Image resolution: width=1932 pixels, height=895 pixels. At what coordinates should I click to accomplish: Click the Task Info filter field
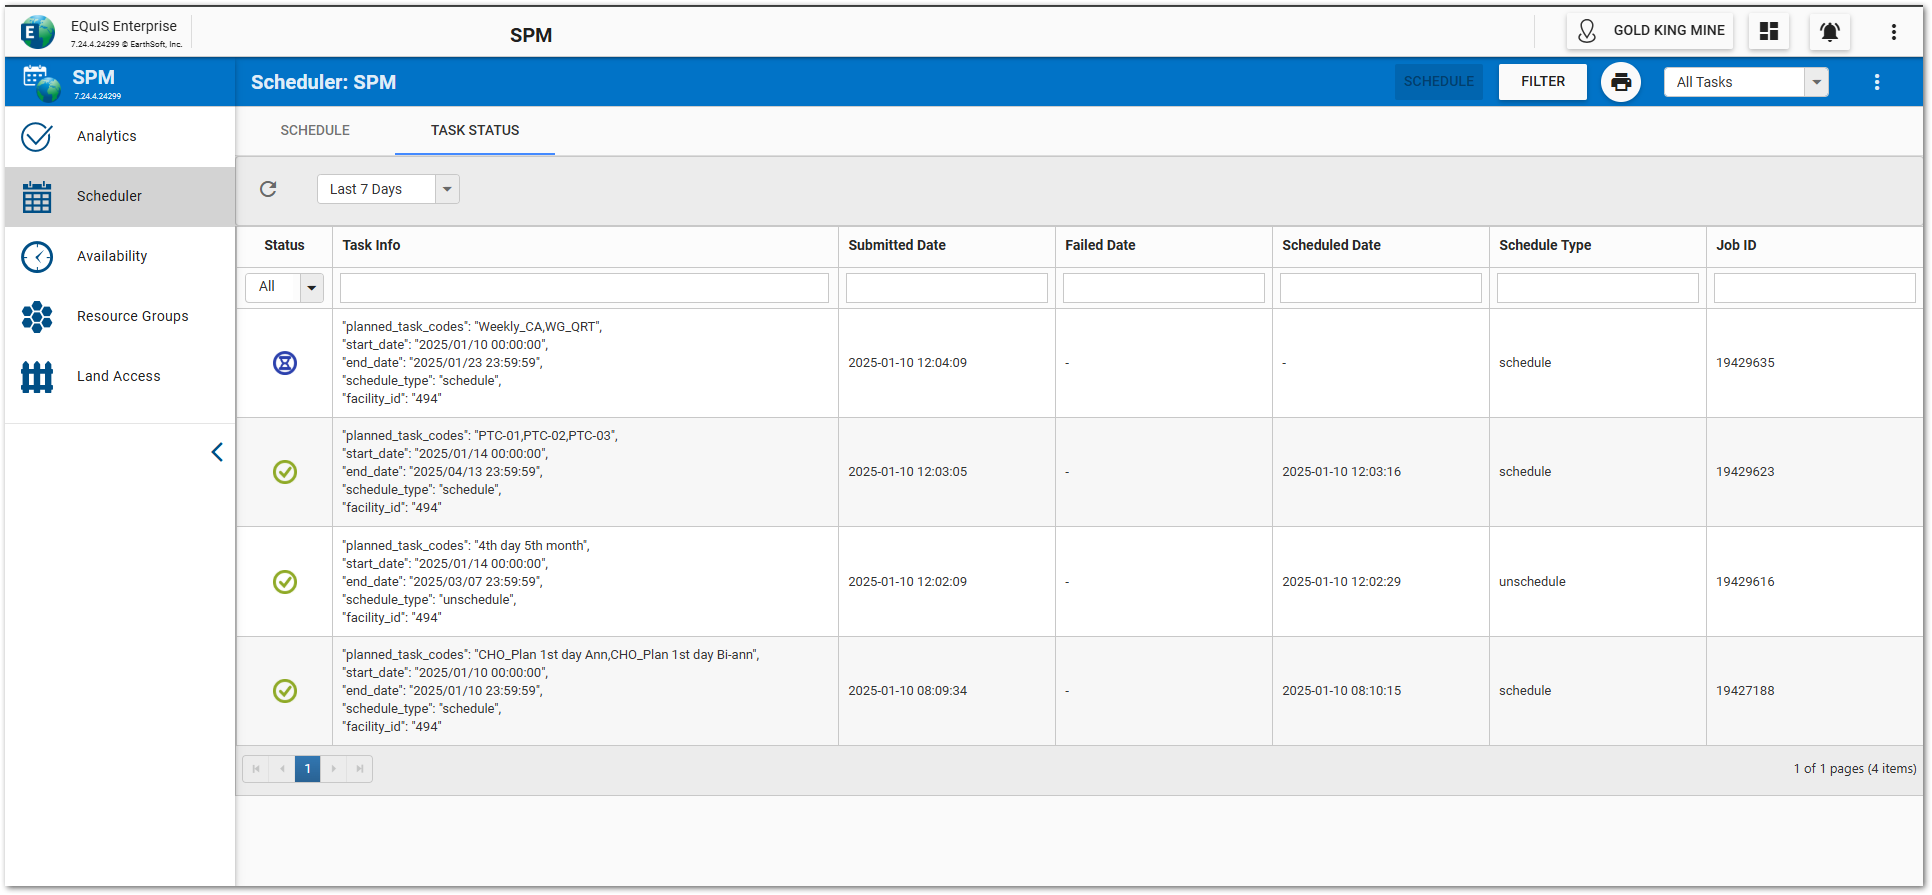coord(584,288)
